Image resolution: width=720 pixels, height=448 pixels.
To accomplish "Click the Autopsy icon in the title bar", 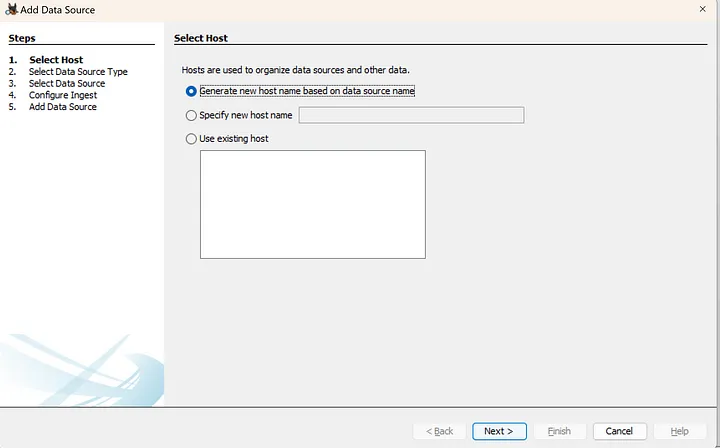I will pyautogui.click(x=11, y=9).
